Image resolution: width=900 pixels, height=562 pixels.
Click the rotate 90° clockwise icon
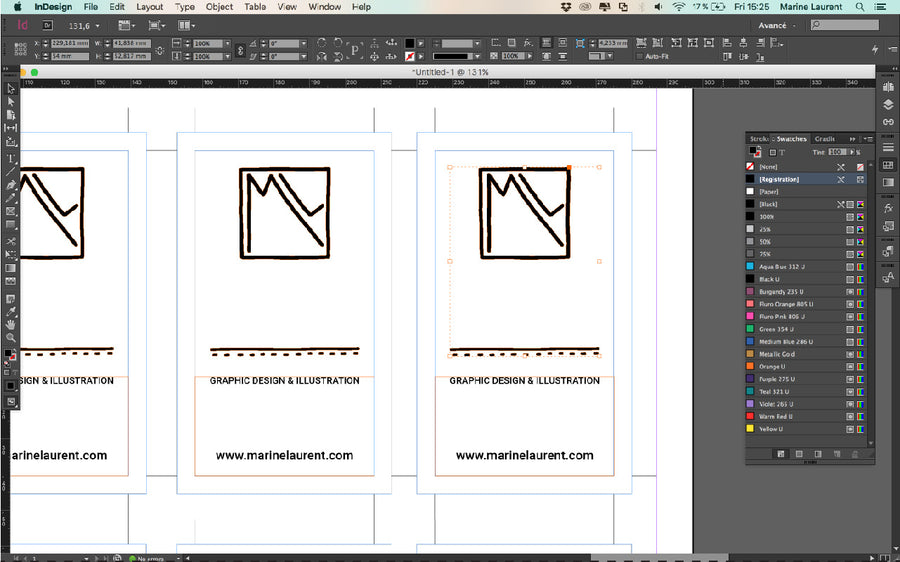322,43
